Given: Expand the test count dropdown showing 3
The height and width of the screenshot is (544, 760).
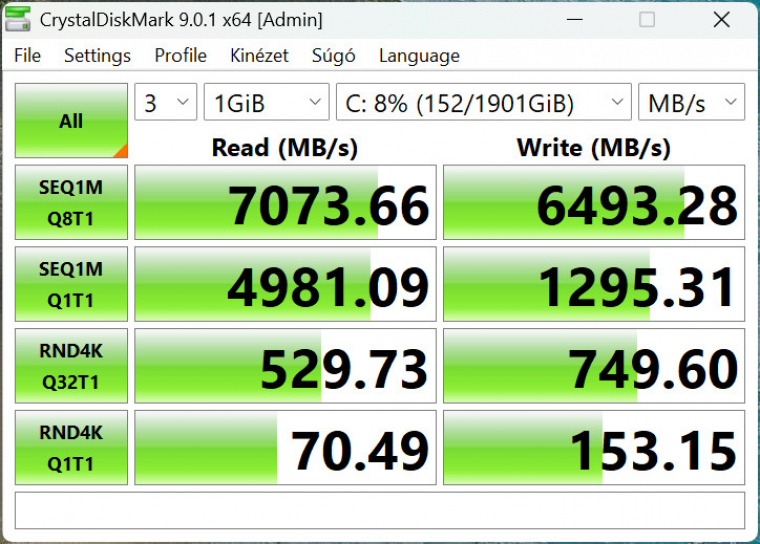Looking at the screenshot, I should tap(166, 102).
